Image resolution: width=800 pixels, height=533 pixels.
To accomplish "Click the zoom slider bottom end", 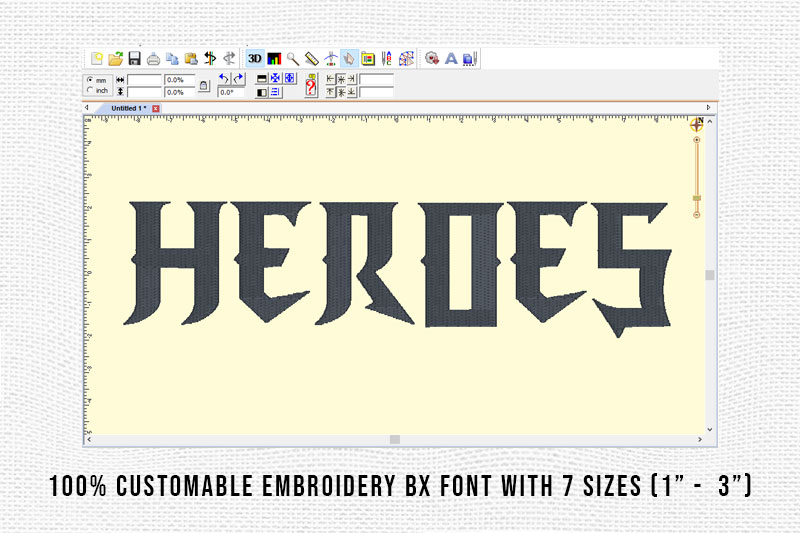I will click(x=696, y=215).
